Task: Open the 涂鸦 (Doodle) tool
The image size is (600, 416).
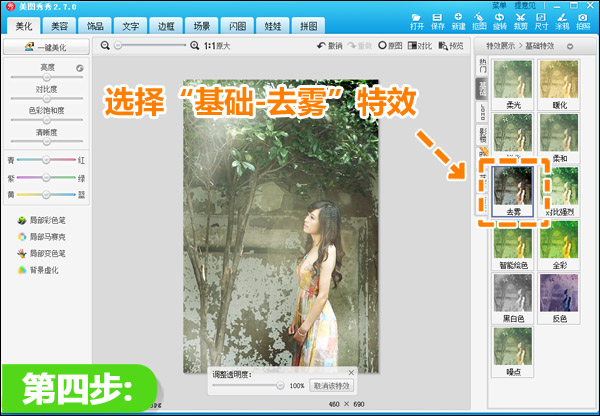Action: coord(562,19)
